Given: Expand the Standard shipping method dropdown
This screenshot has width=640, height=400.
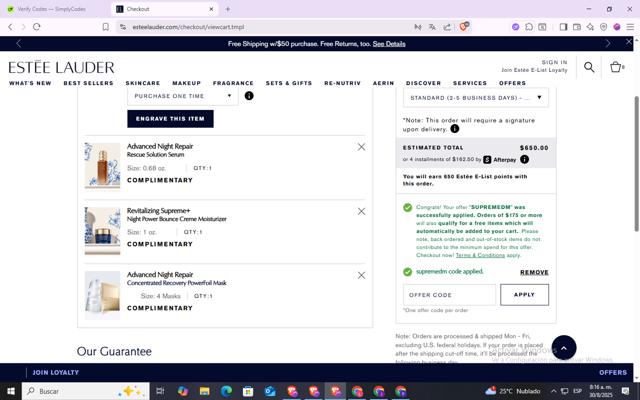Looking at the screenshot, I should pos(476,98).
